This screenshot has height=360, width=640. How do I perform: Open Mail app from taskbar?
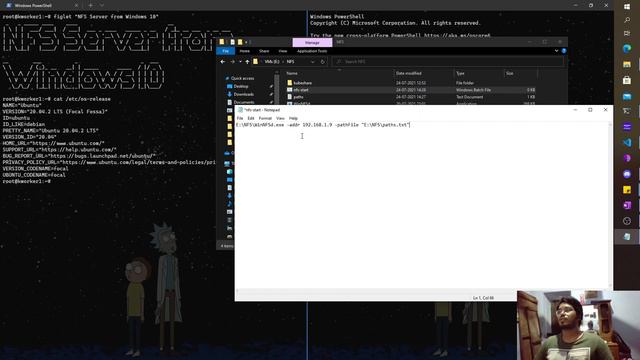[627, 96]
